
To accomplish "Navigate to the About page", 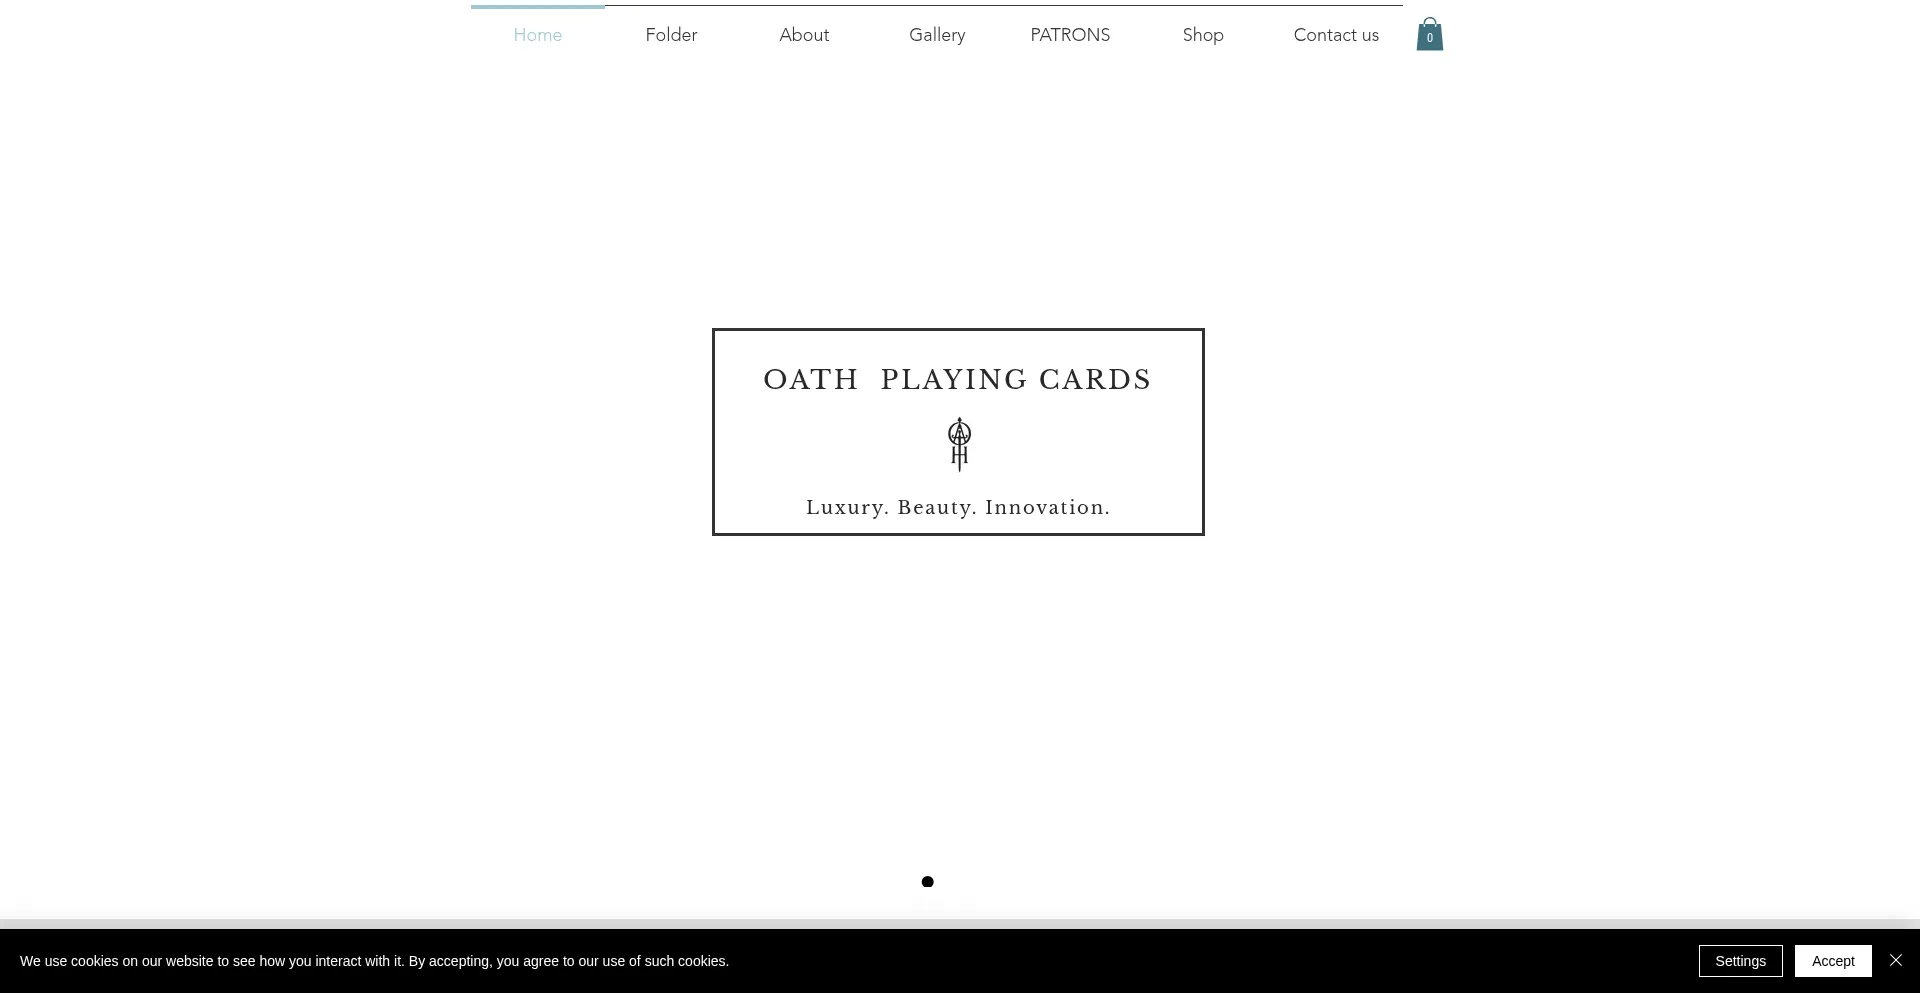I will pos(804,34).
